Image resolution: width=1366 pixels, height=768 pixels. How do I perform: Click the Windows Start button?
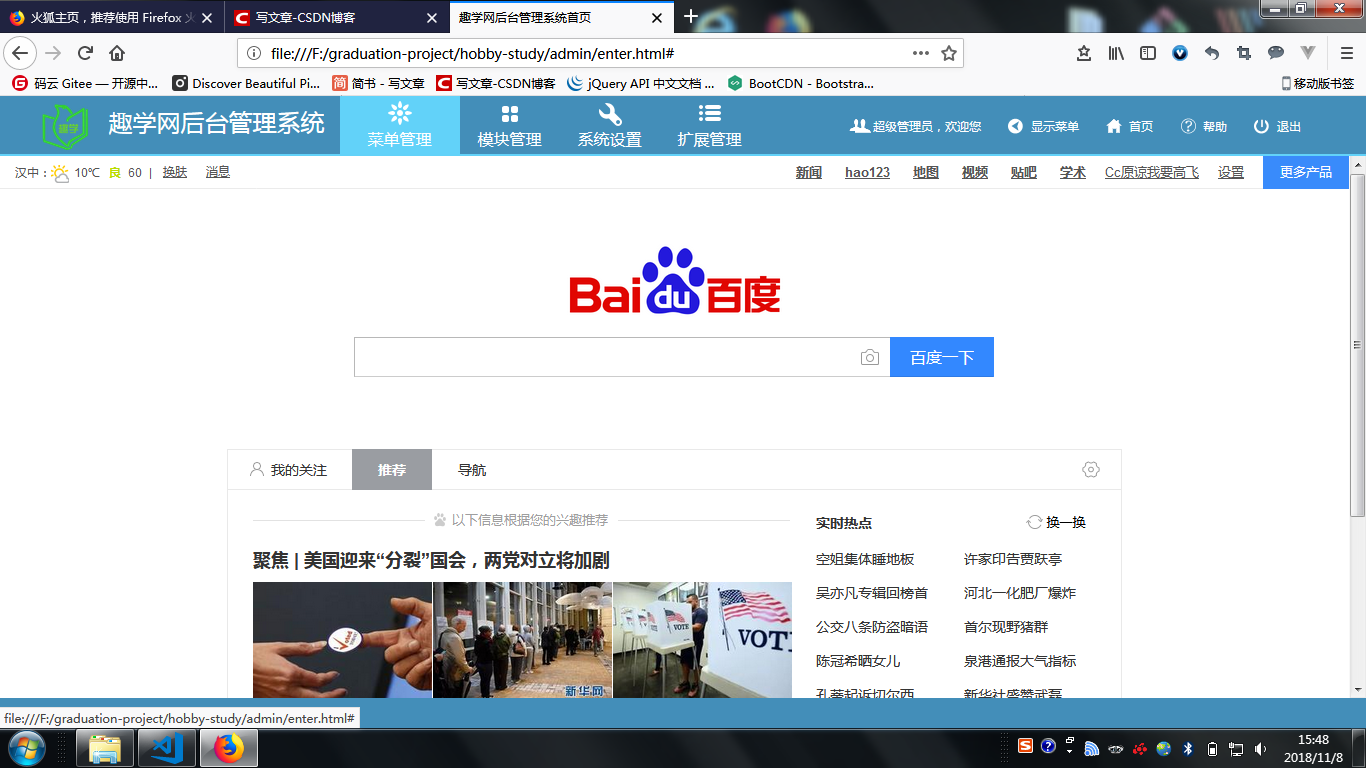[25, 748]
